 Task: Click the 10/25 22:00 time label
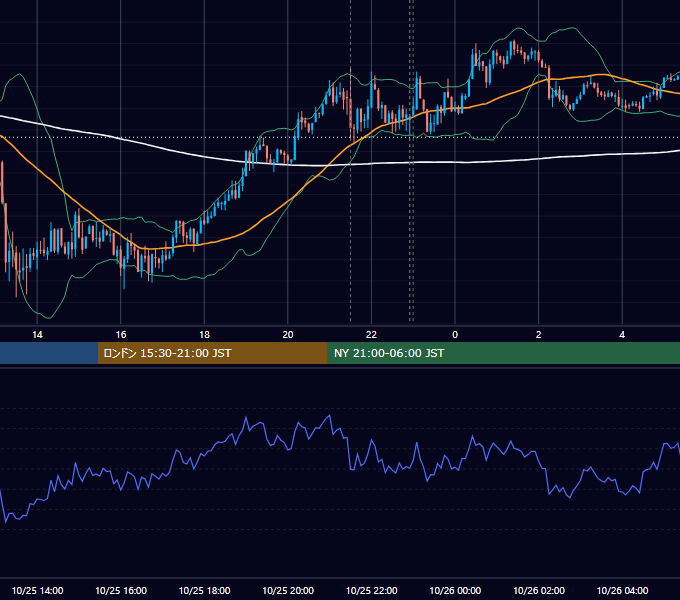click(x=371, y=590)
